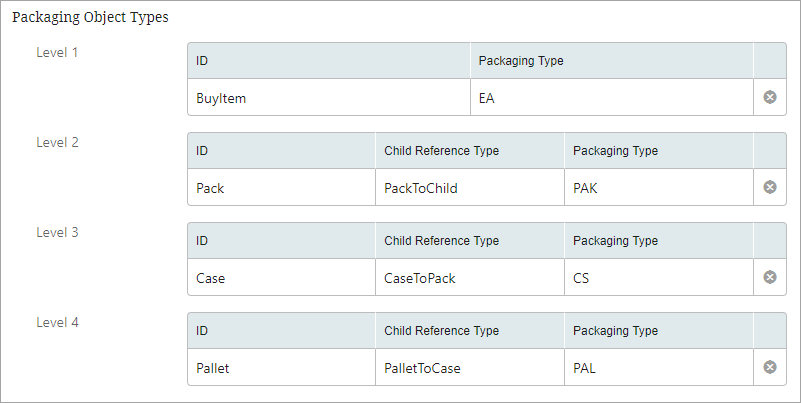The image size is (801, 403).
Task: Click the Packaging Object Types heading
Action: coord(90,17)
